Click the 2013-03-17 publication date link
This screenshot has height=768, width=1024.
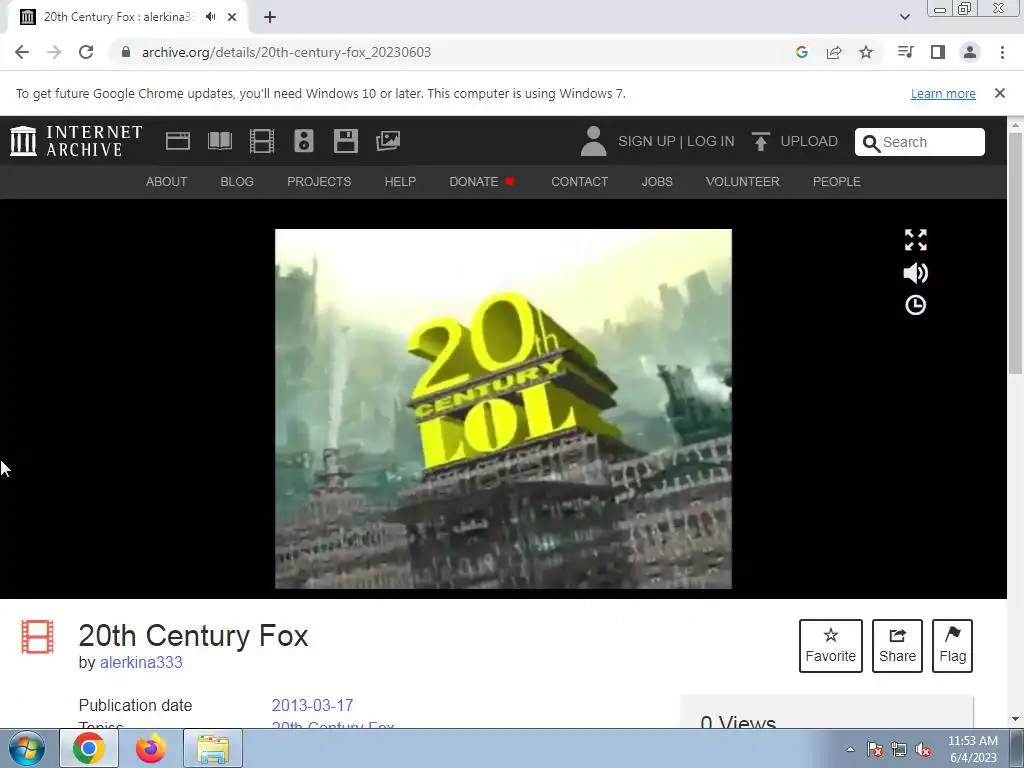click(x=312, y=705)
